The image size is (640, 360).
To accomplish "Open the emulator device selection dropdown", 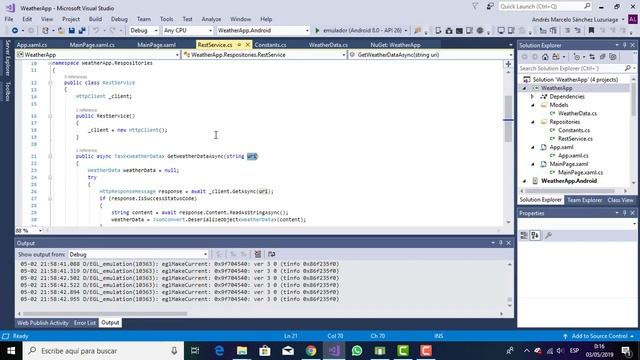I will [406, 31].
